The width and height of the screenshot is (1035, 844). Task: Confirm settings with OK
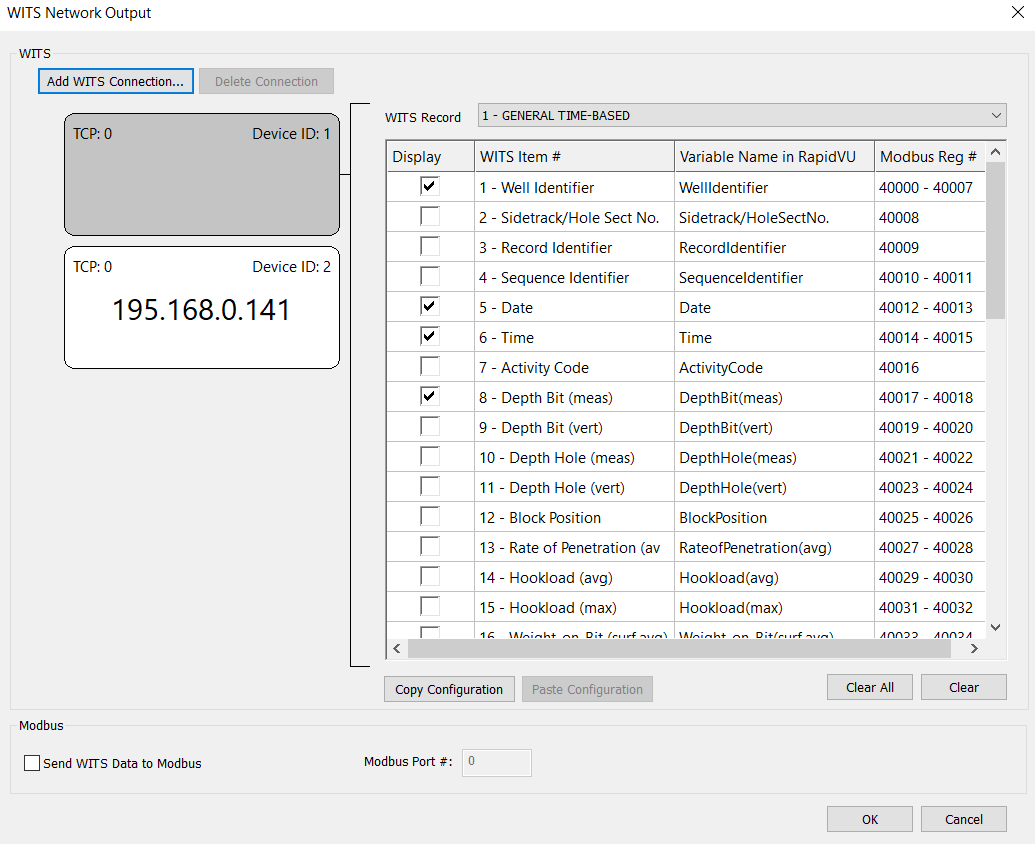click(x=869, y=819)
